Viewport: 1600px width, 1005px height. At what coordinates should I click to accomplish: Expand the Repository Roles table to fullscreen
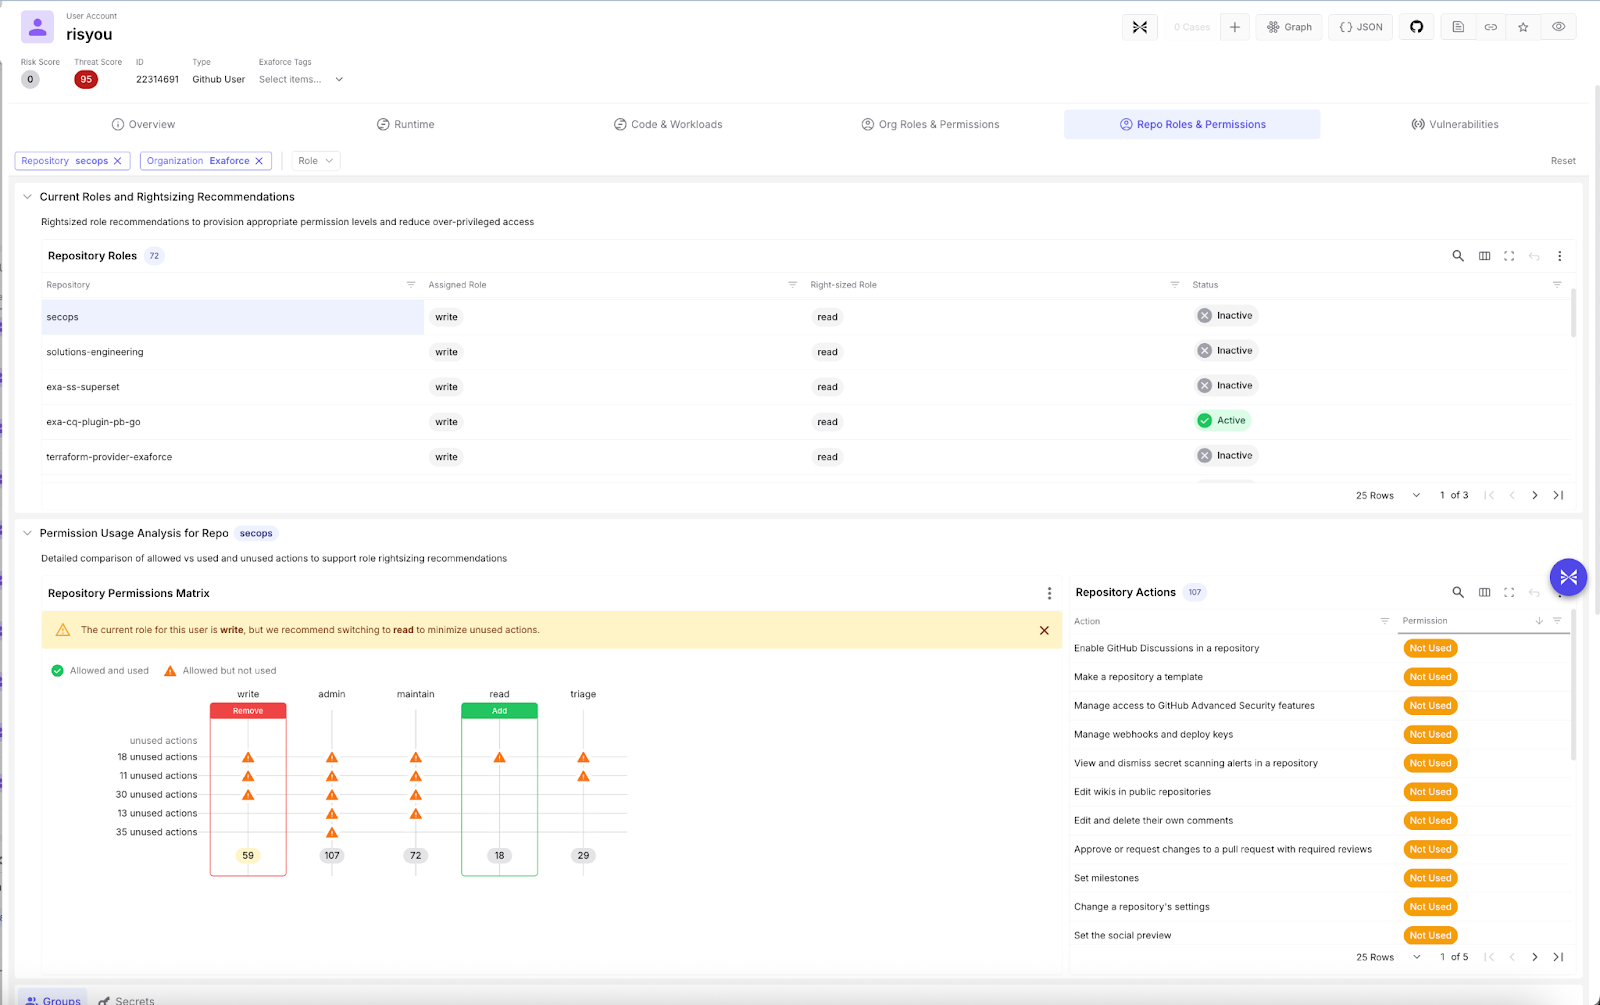point(1509,256)
